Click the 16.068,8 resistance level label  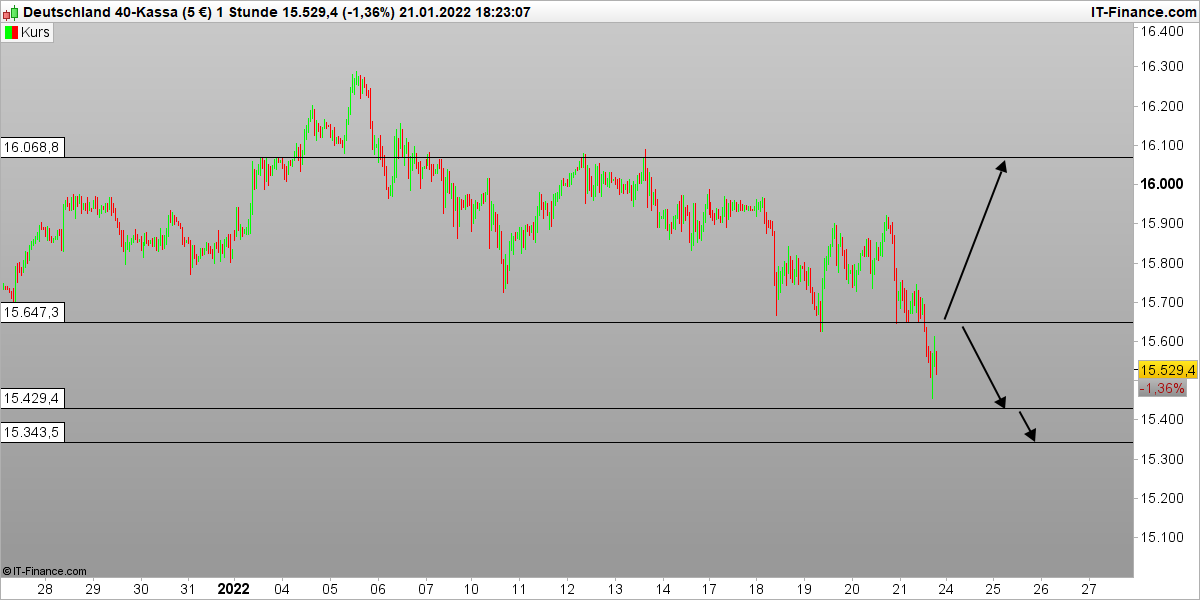point(32,147)
